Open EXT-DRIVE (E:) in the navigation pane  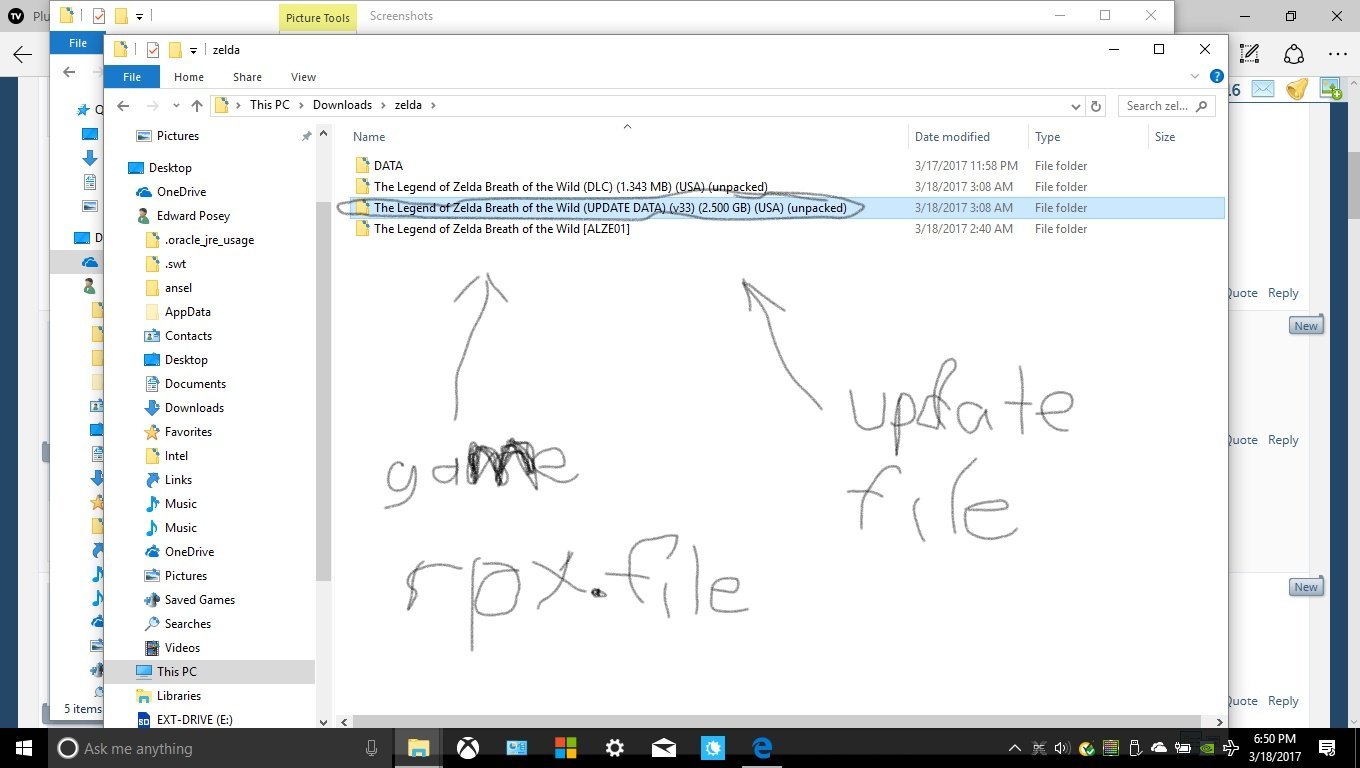click(194, 720)
